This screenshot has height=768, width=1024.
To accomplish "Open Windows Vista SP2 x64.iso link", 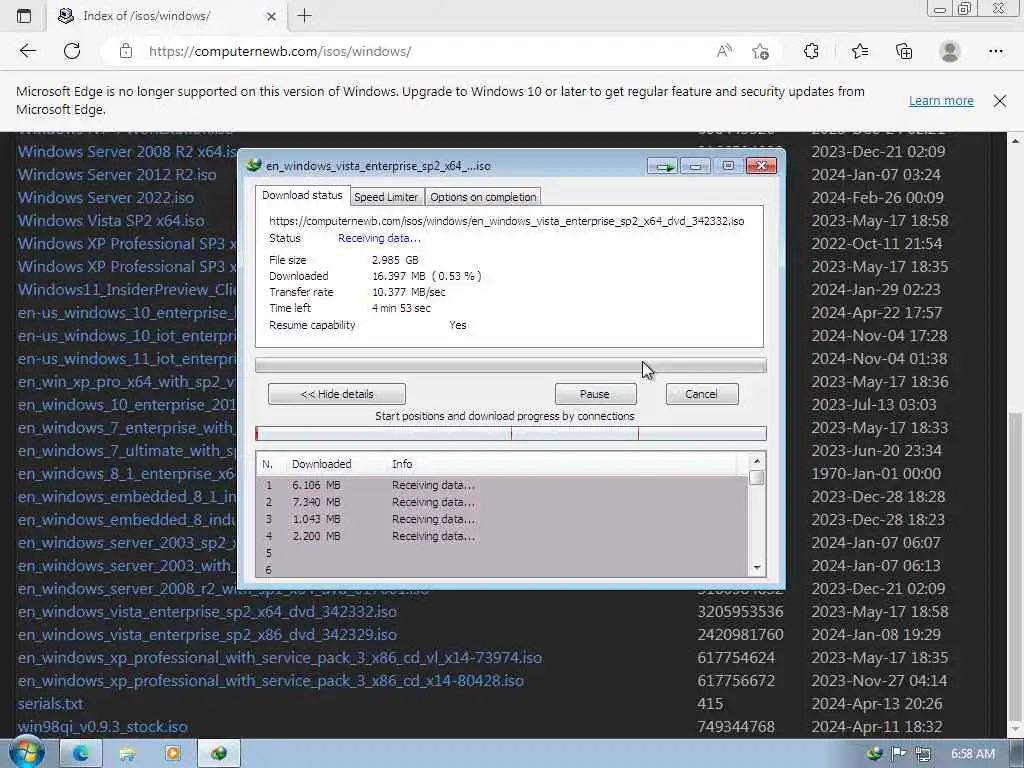I will click(111, 220).
